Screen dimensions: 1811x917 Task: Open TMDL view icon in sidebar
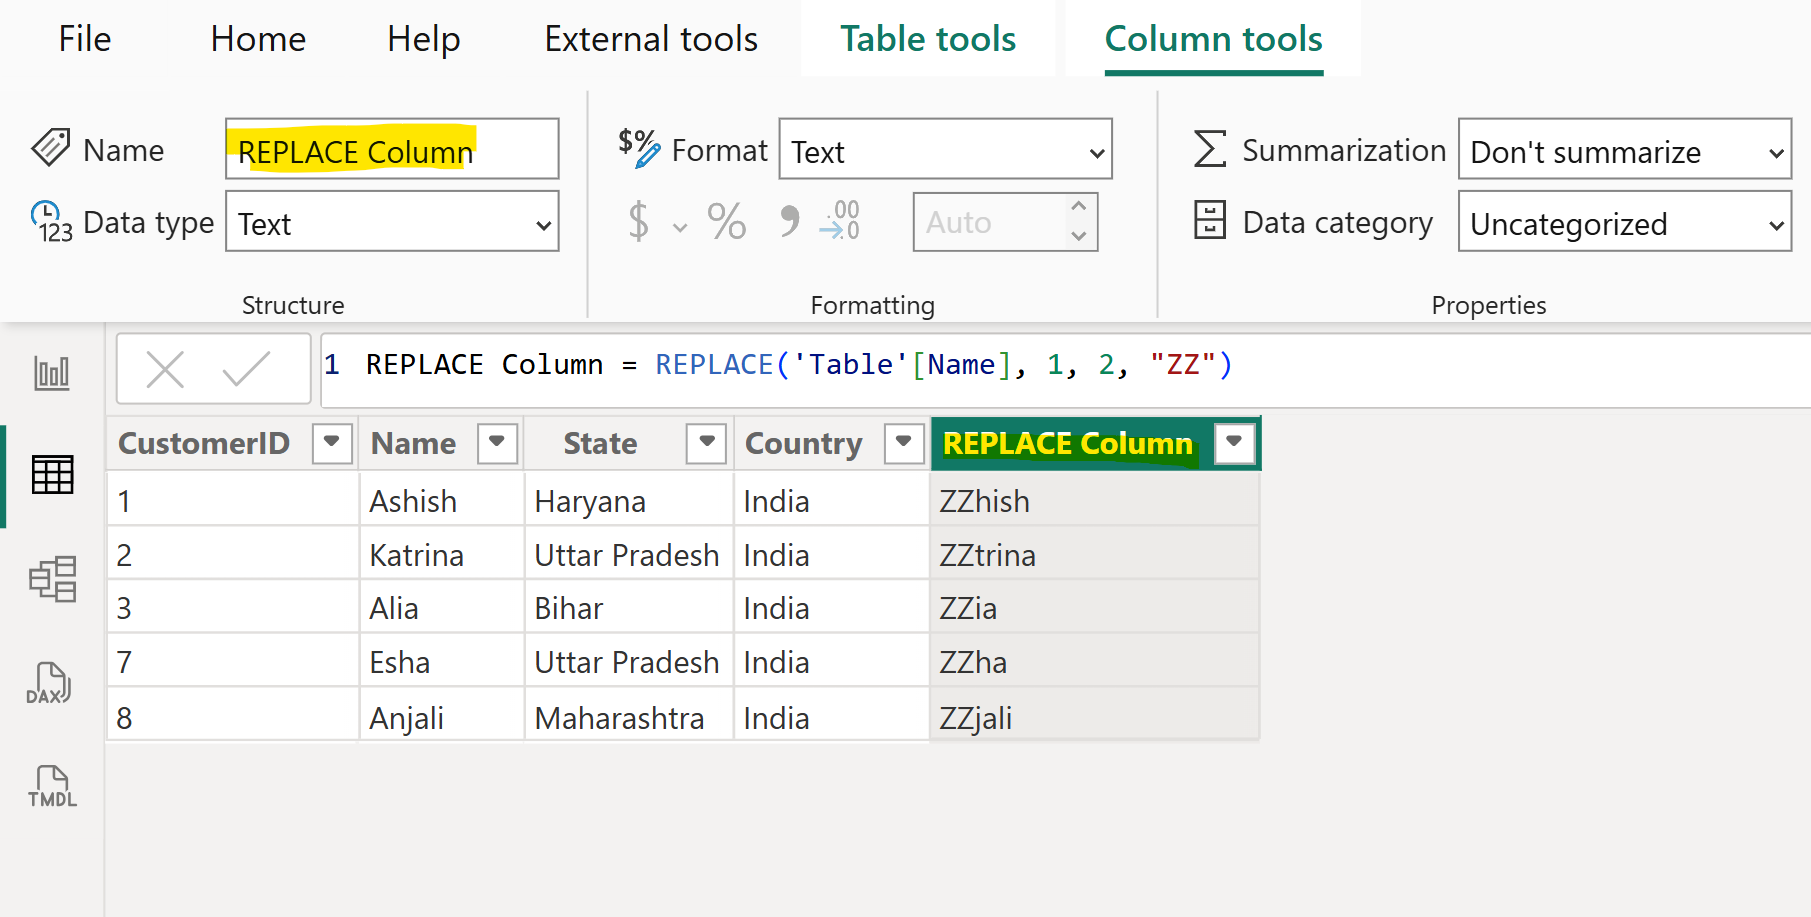(x=52, y=786)
